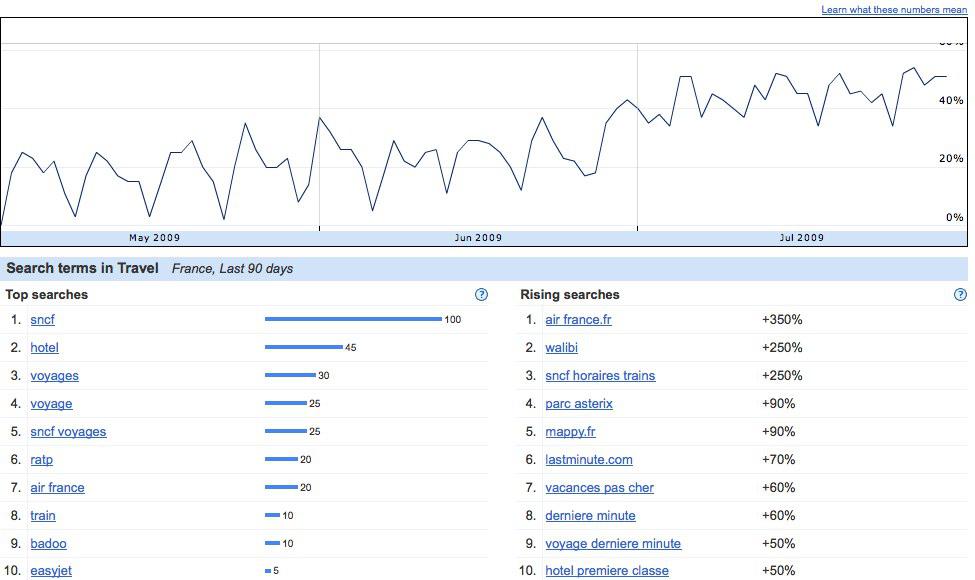Click the '20%' axis label
Viewport: 975px width, 580px height.
click(x=951, y=159)
